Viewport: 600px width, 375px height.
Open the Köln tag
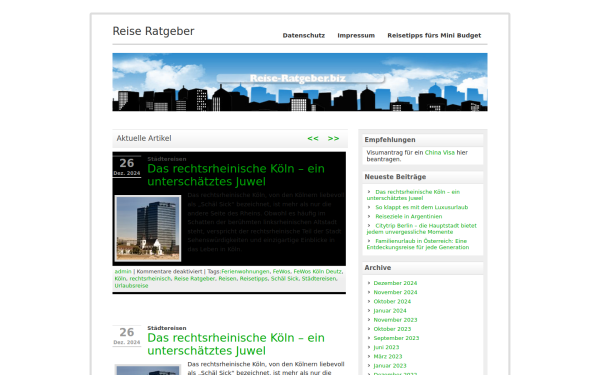click(x=120, y=279)
